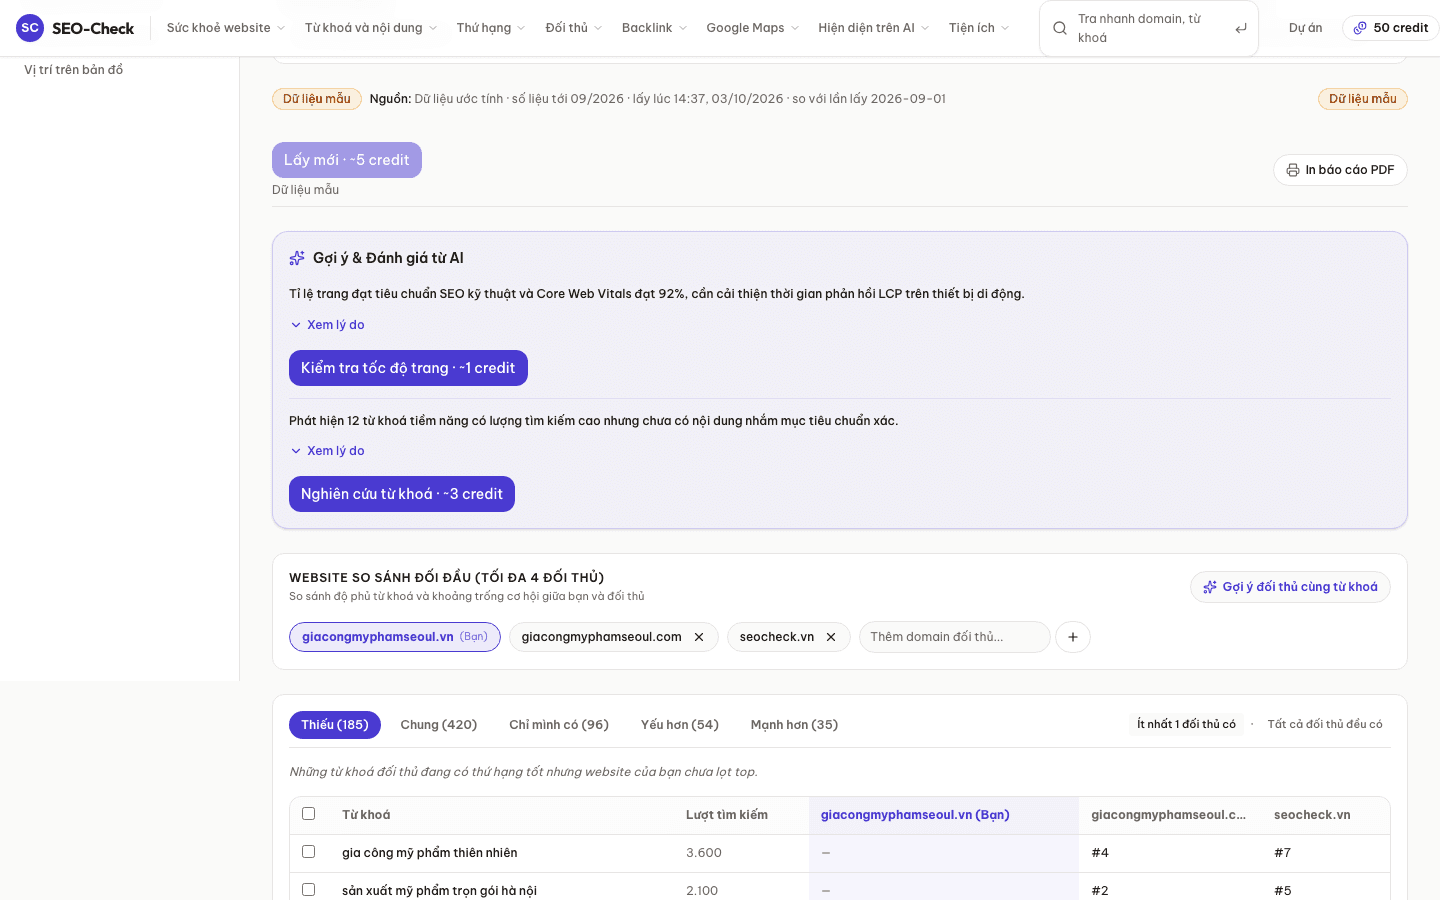This screenshot has width=1440, height=900.
Task: Check the 'gia công mỹ phẩm thiên nhiên' row
Action: coord(309,852)
